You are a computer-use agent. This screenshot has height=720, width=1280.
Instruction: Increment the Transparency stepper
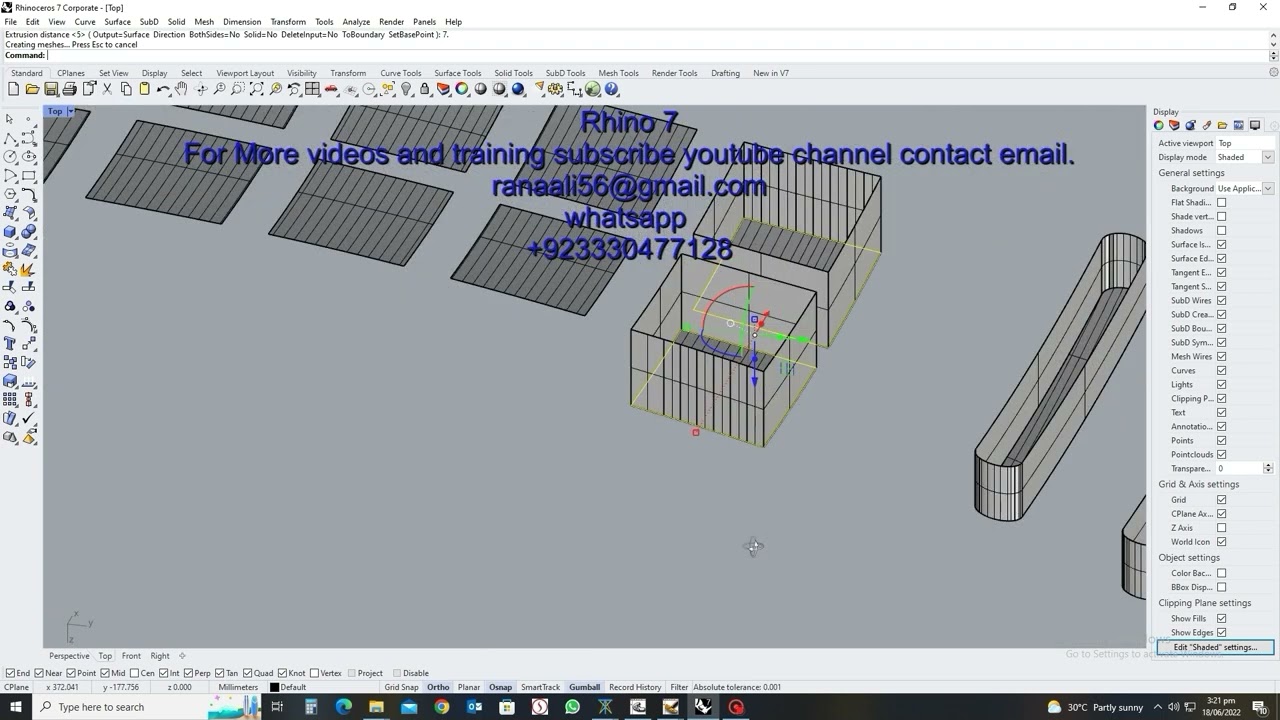click(1268, 465)
